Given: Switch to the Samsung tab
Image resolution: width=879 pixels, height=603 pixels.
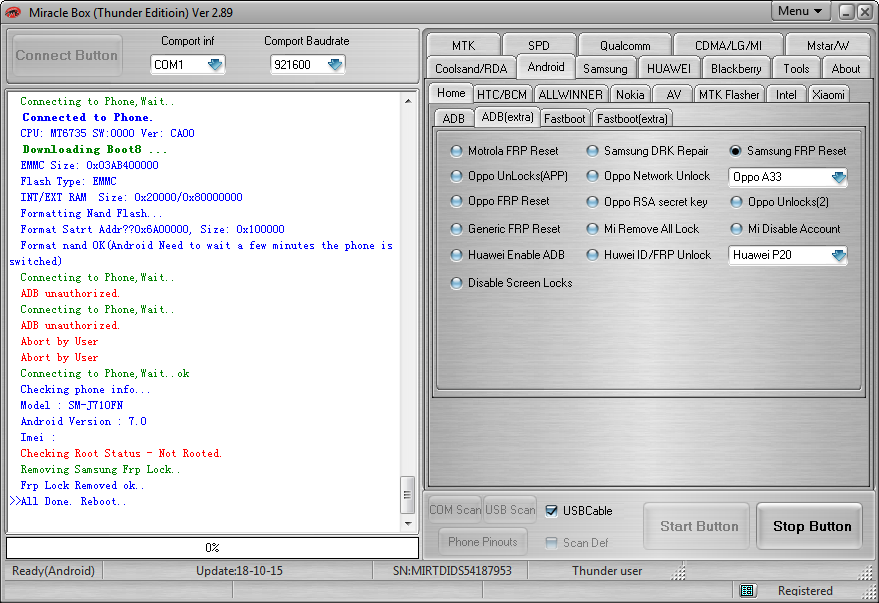Looking at the screenshot, I should [605, 68].
